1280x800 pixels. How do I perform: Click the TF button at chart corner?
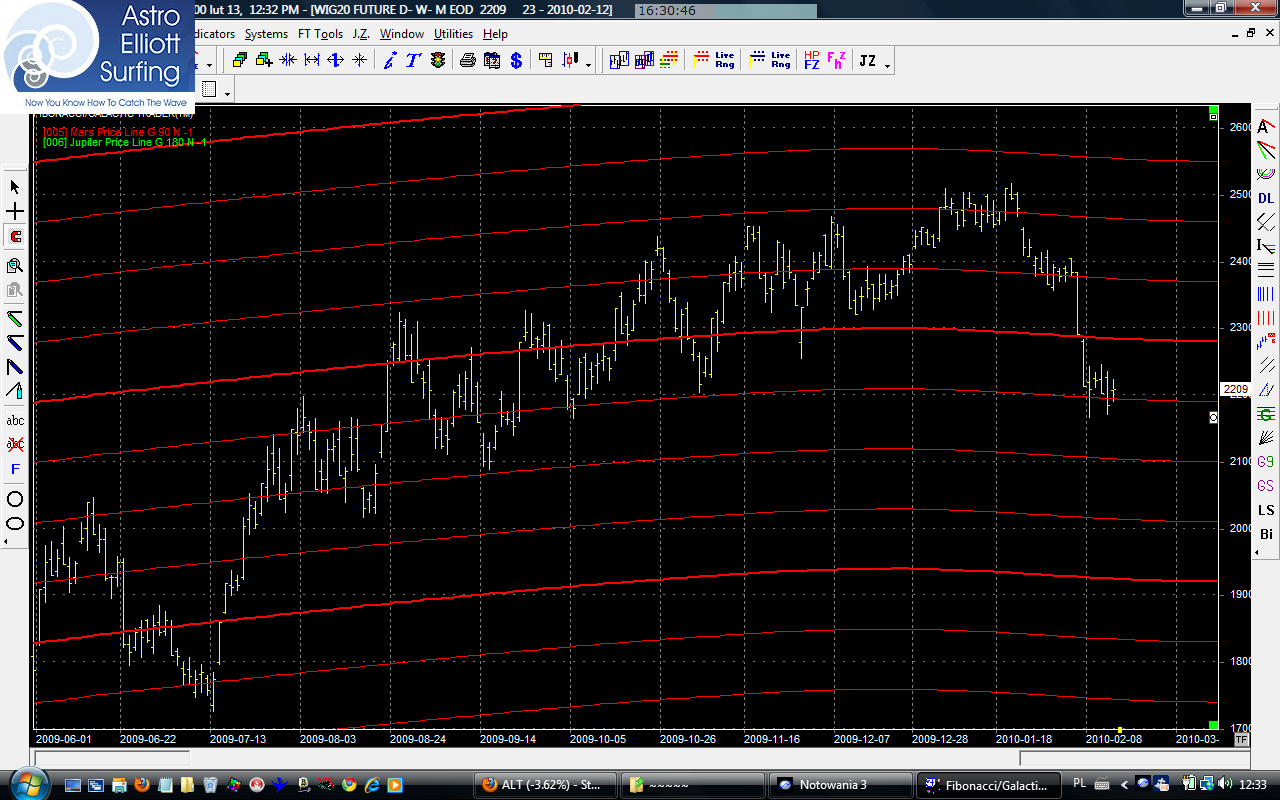pyautogui.click(x=1241, y=740)
